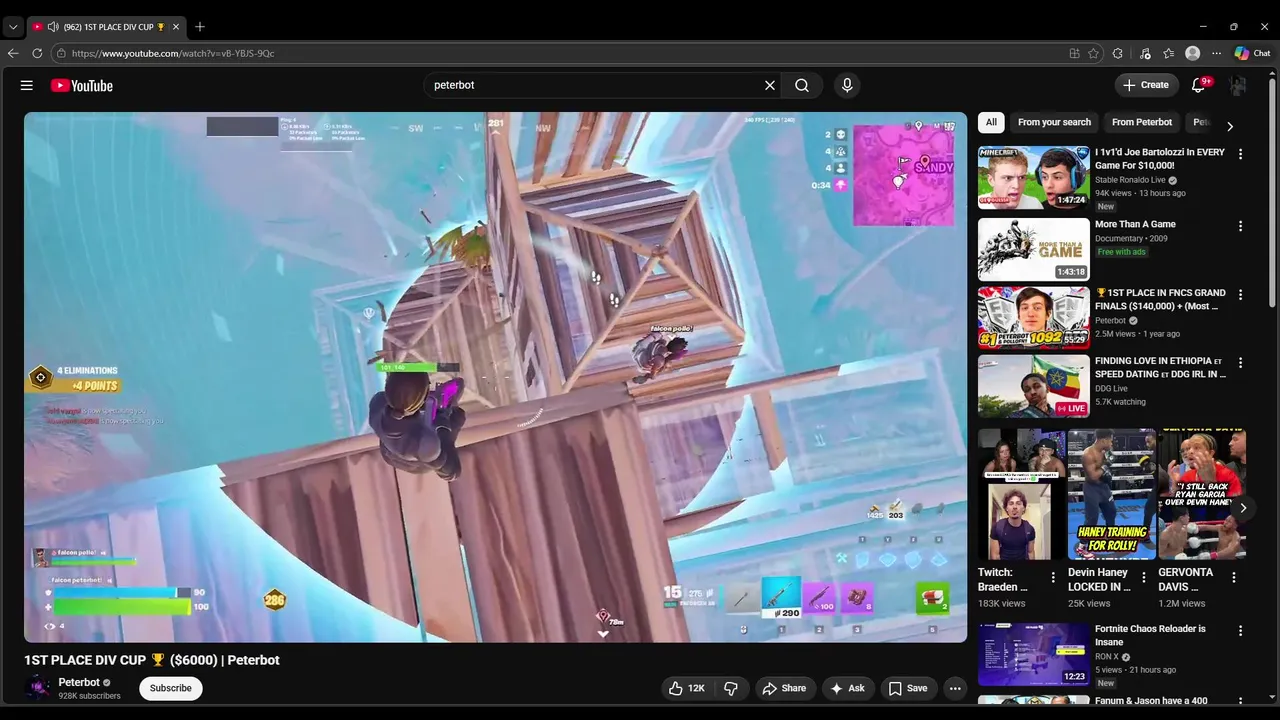The height and width of the screenshot is (720, 1280).
Task: Open the Stable Ronaldo Live channel
Action: pyautogui.click(x=1132, y=180)
